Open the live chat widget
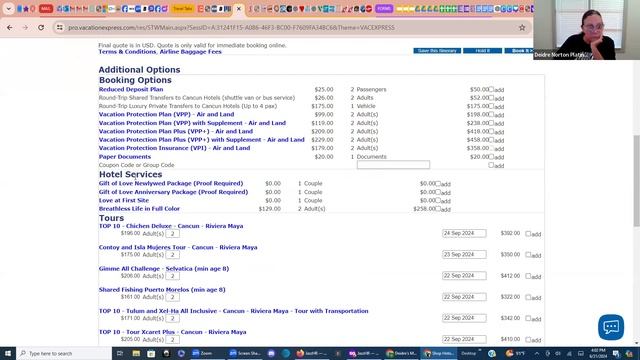Screen dimensions: 640x360 611,327
